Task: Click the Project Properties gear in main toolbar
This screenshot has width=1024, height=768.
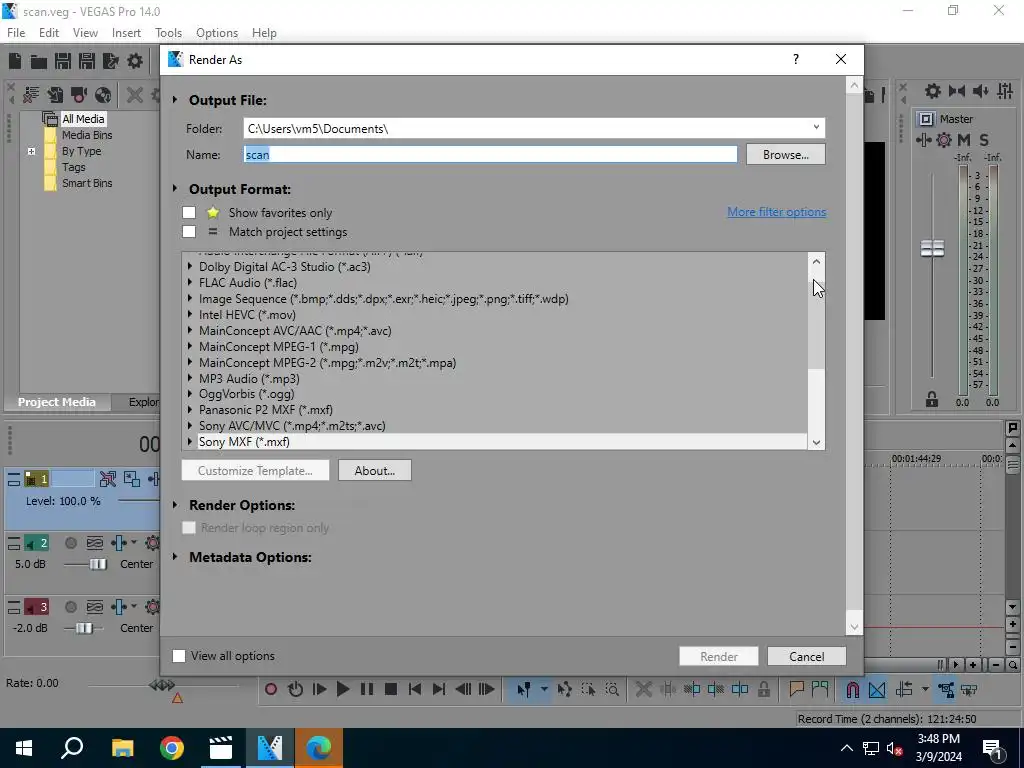Action: pos(135,61)
